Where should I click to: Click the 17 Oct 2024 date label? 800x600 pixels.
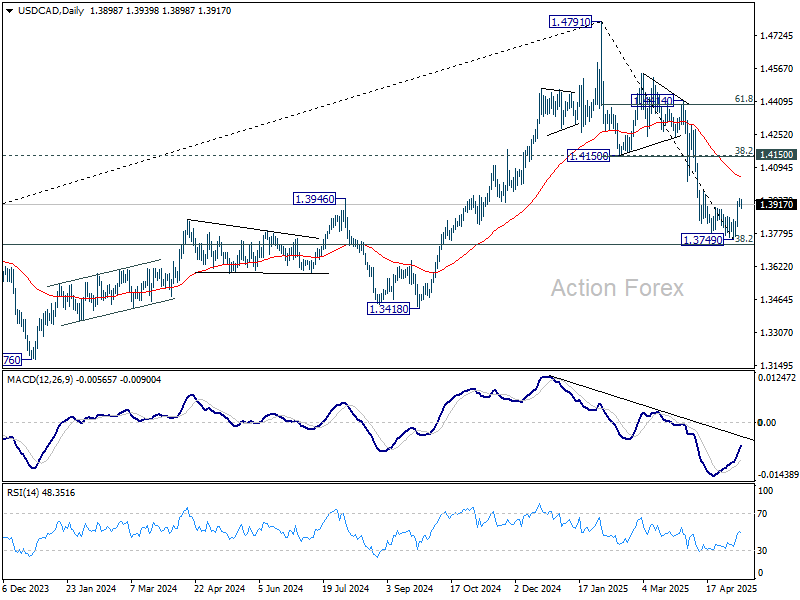(x=474, y=589)
